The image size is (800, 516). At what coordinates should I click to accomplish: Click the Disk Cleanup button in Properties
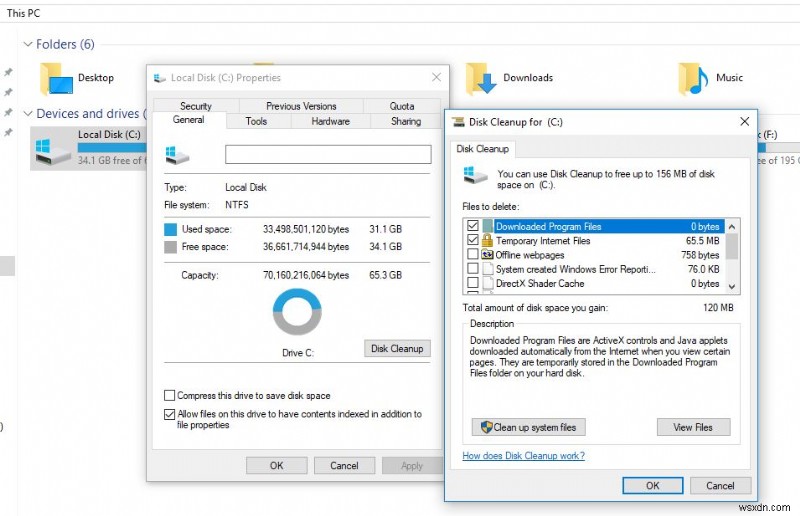pyautogui.click(x=397, y=349)
